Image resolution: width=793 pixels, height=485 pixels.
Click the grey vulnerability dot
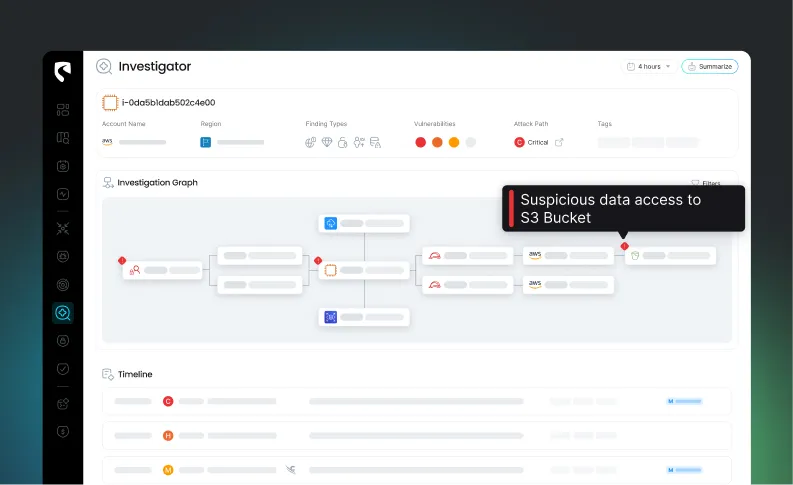coord(470,143)
